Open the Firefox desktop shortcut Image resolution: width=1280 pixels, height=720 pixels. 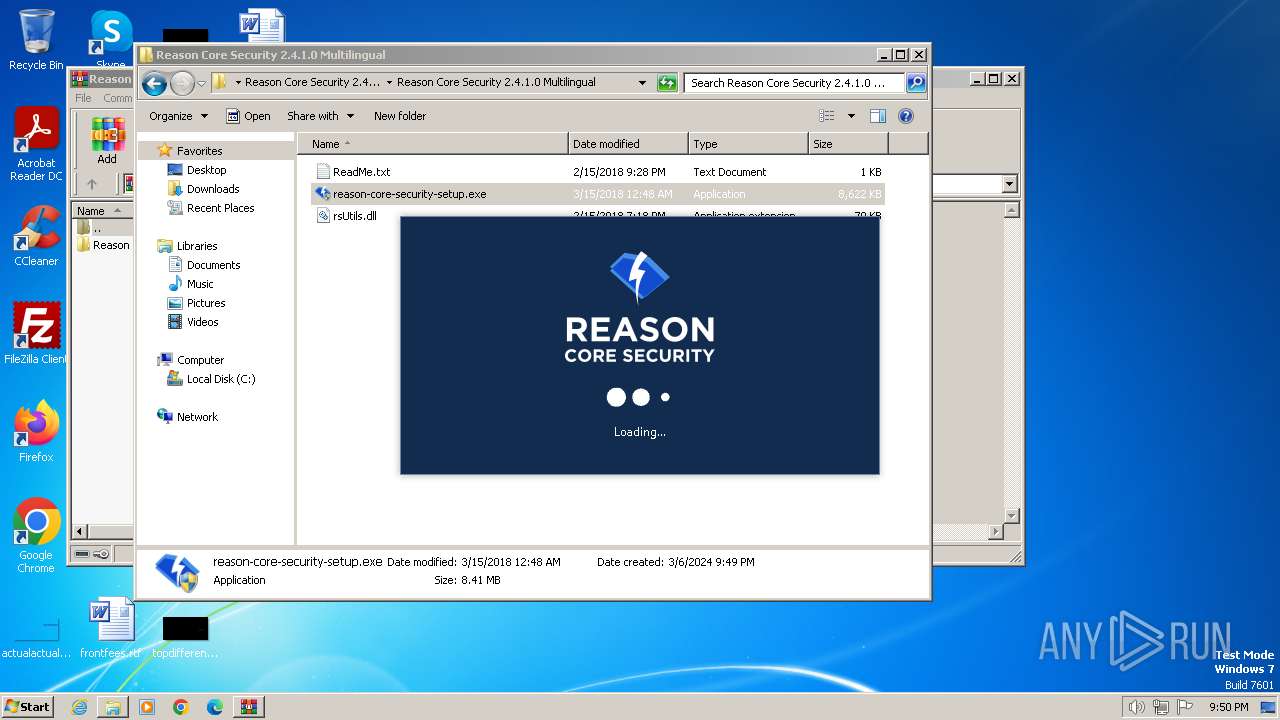click(x=36, y=432)
